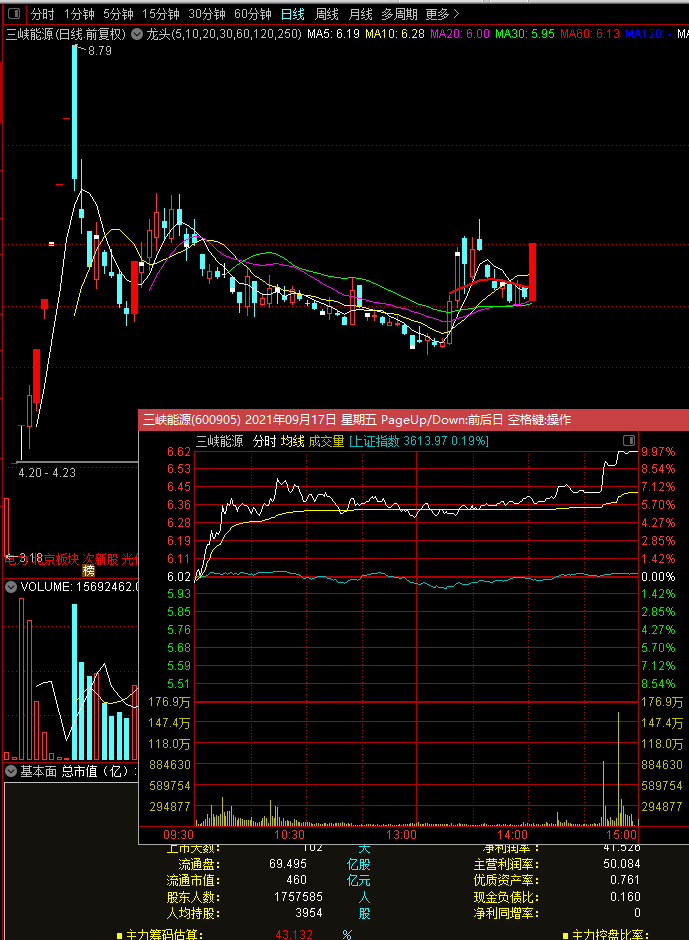Switch to the 日线 daily chart tab
Viewport: 689px width, 940px height.
[x=292, y=14]
